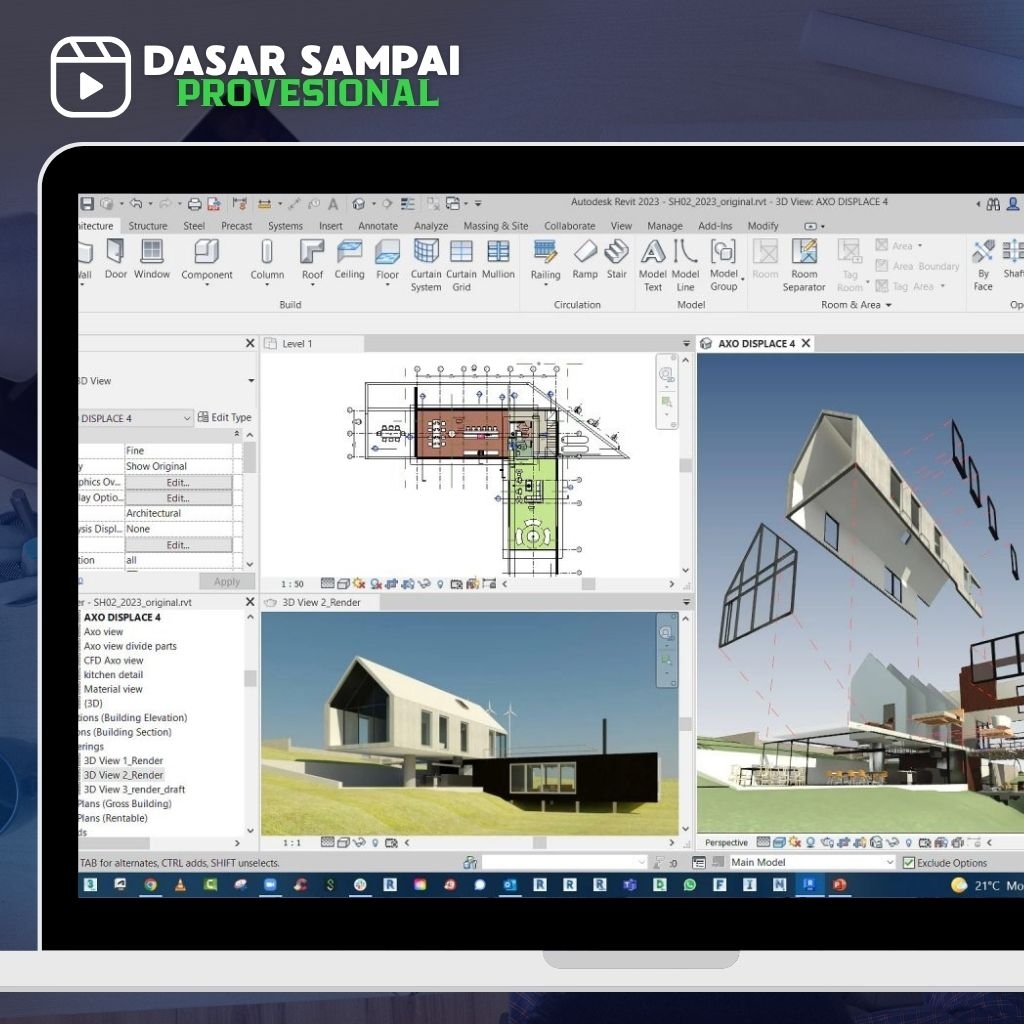Select 3D View 3_render_draft in browser
The width and height of the screenshot is (1024, 1024).
tap(135, 790)
